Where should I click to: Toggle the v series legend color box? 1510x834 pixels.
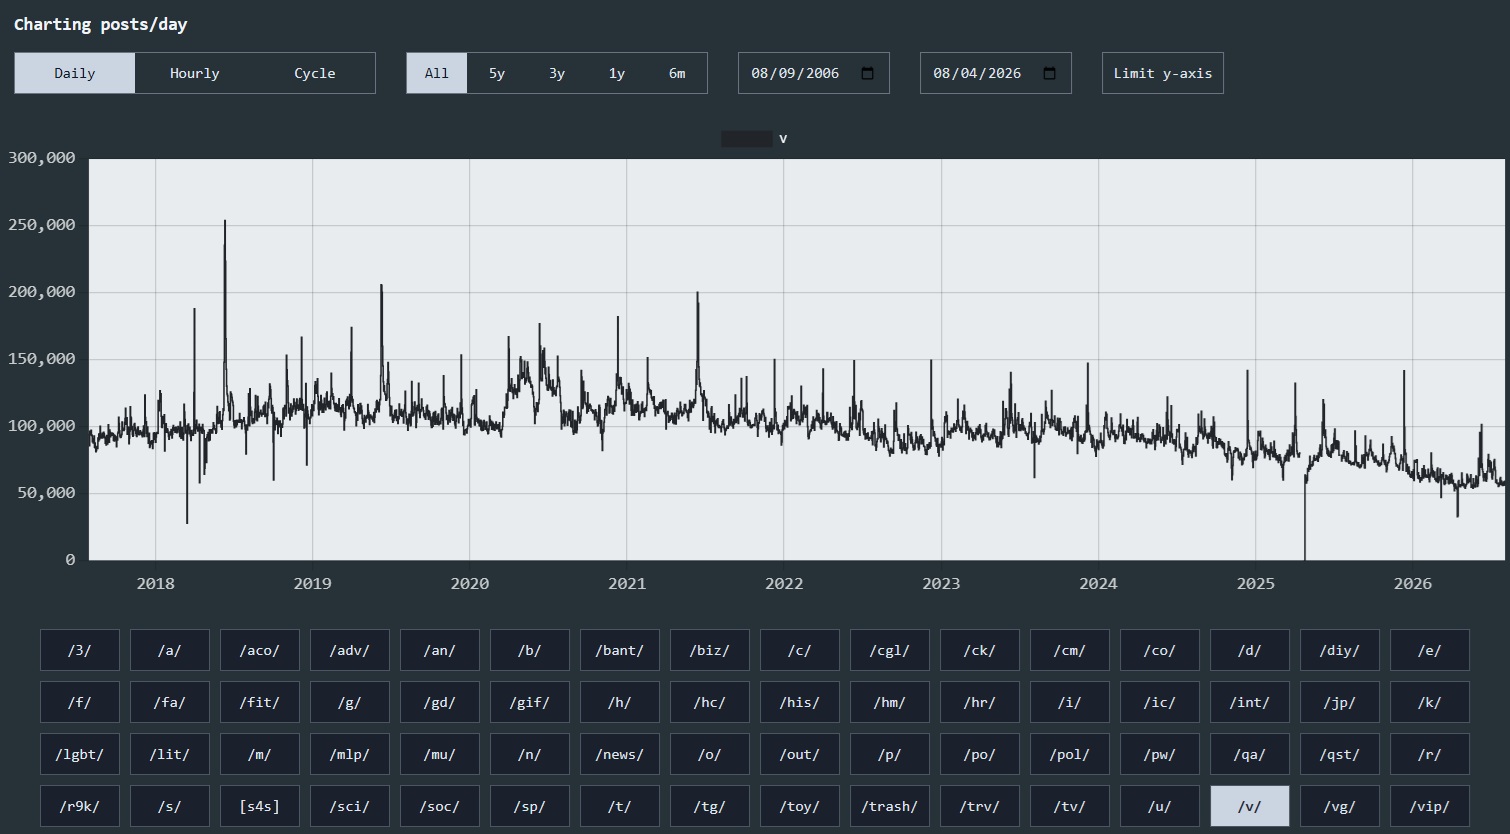pyautogui.click(x=746, y=139)
